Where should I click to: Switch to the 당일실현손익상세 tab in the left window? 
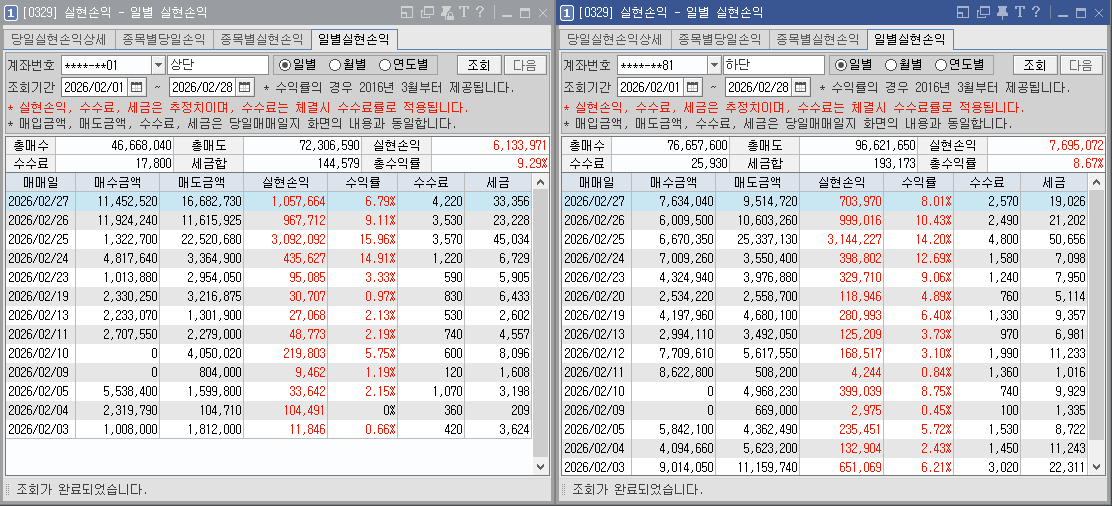click(x=59, y=40)
